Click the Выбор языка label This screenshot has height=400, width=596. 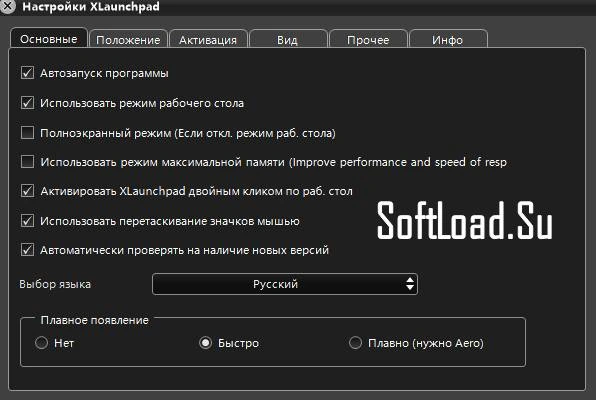55,284
